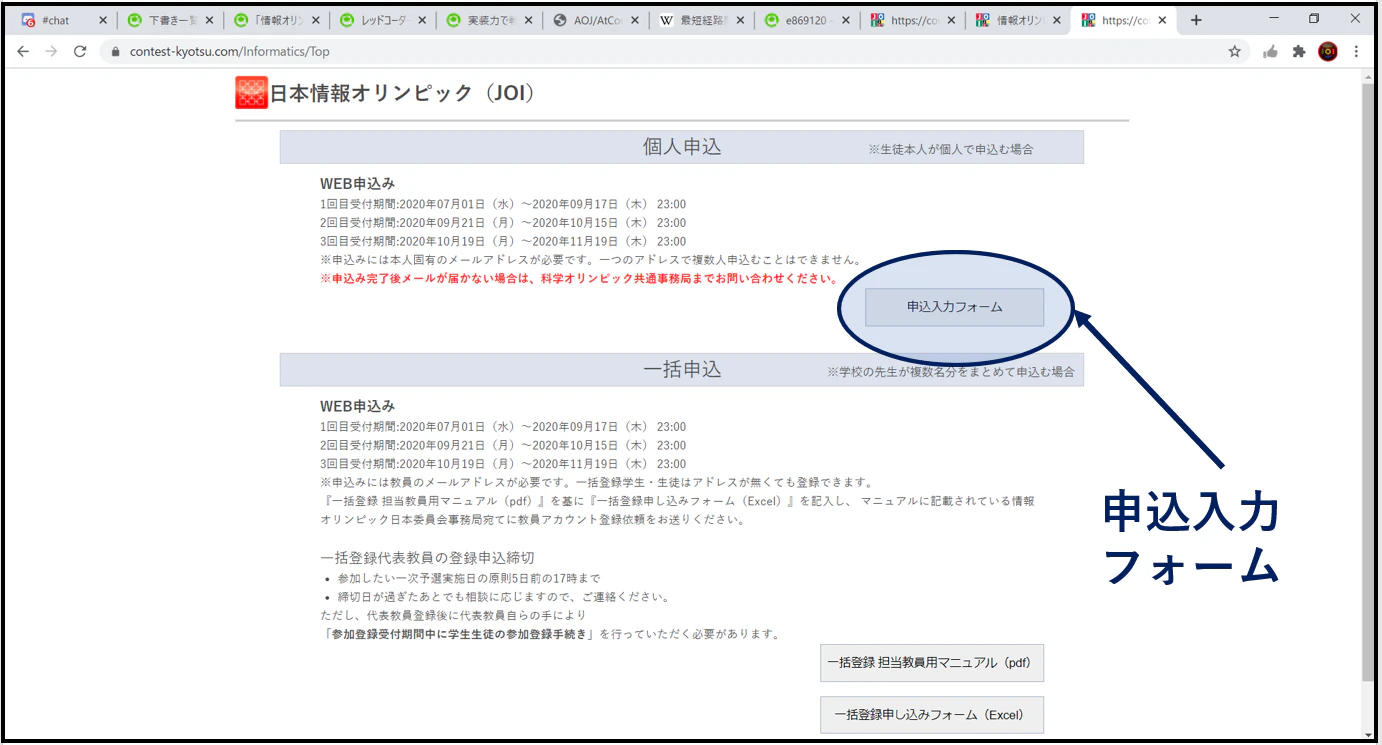Reload the current page
This screenshot has width=1382, height=745.
(80, 51)
